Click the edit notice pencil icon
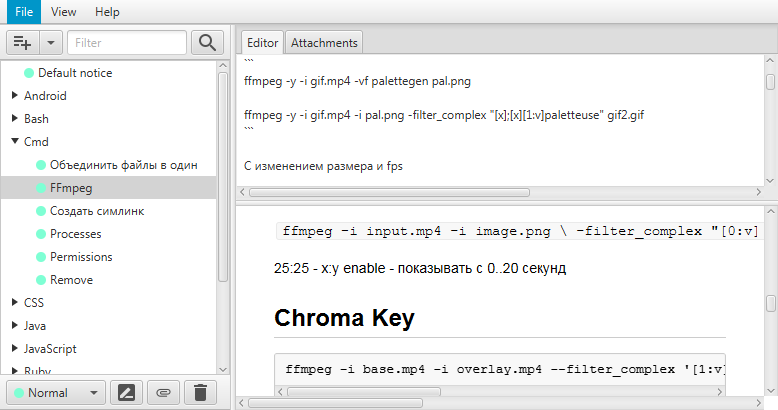This screenshot has width=778, height=410. 127,393
